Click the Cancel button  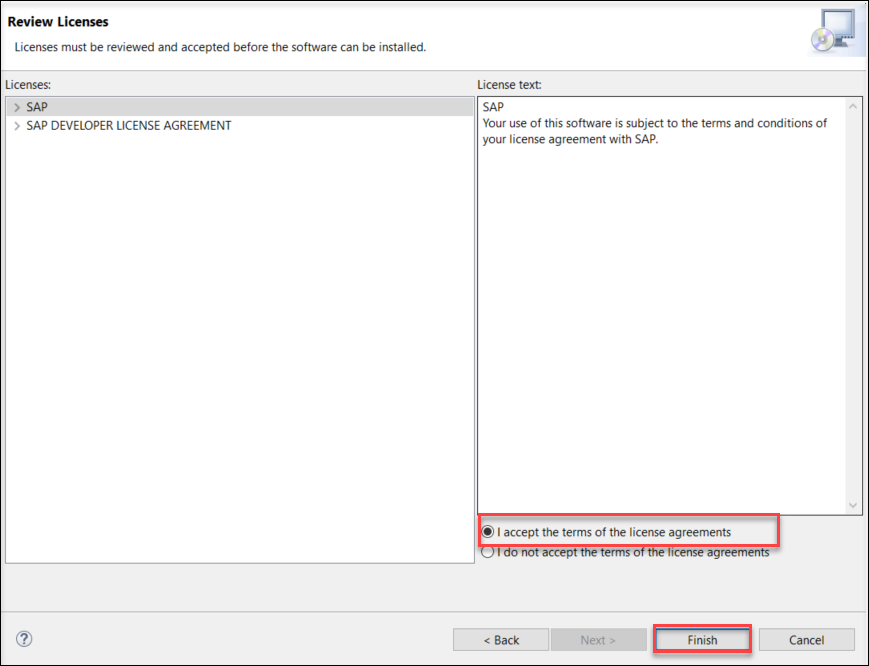point(806,640)
